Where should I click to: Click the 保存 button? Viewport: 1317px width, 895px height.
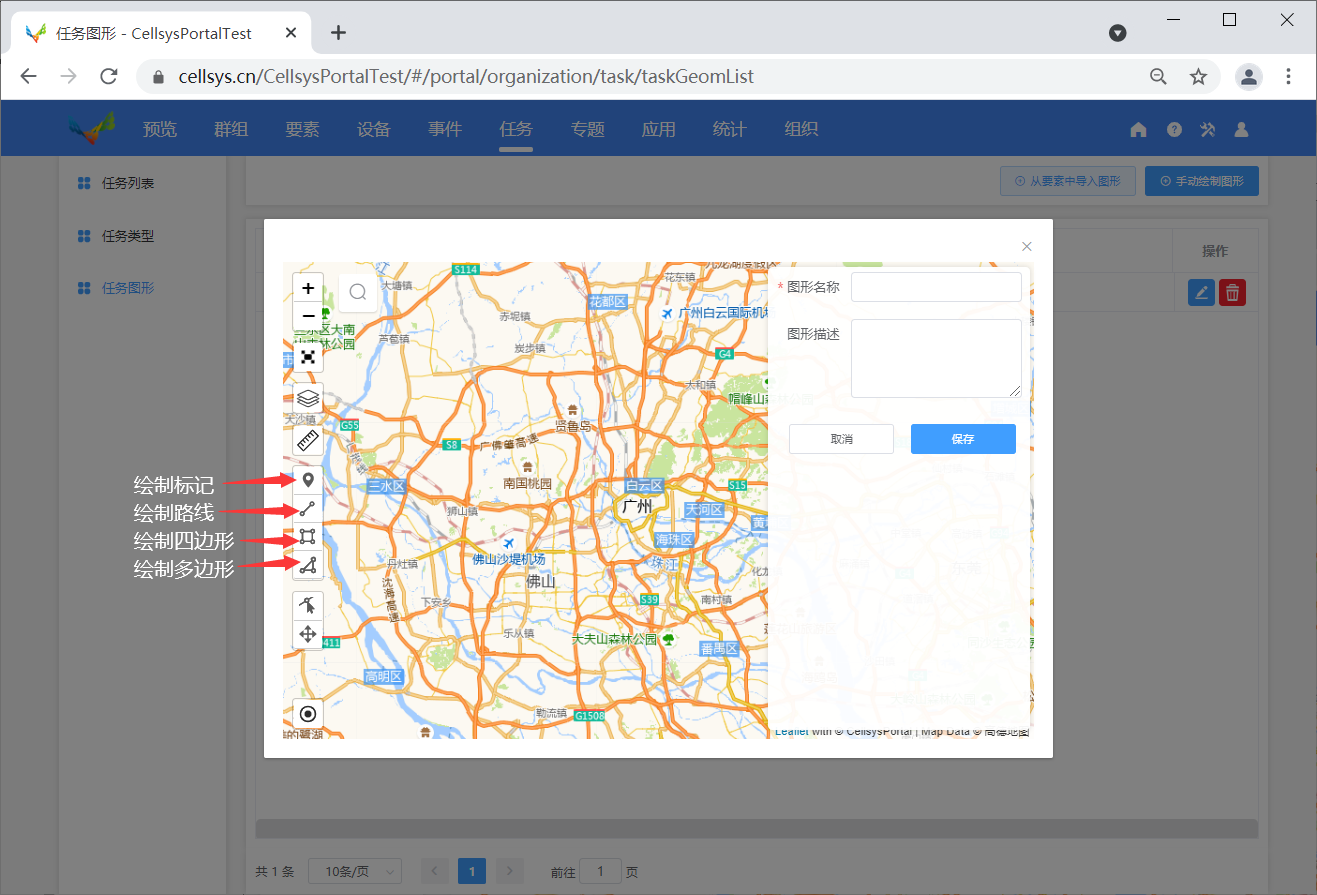(x=963, y=439)
